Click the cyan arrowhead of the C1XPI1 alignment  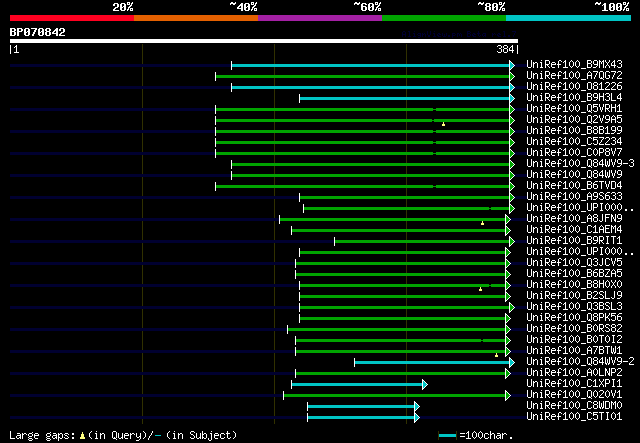(x=425, y=384)
